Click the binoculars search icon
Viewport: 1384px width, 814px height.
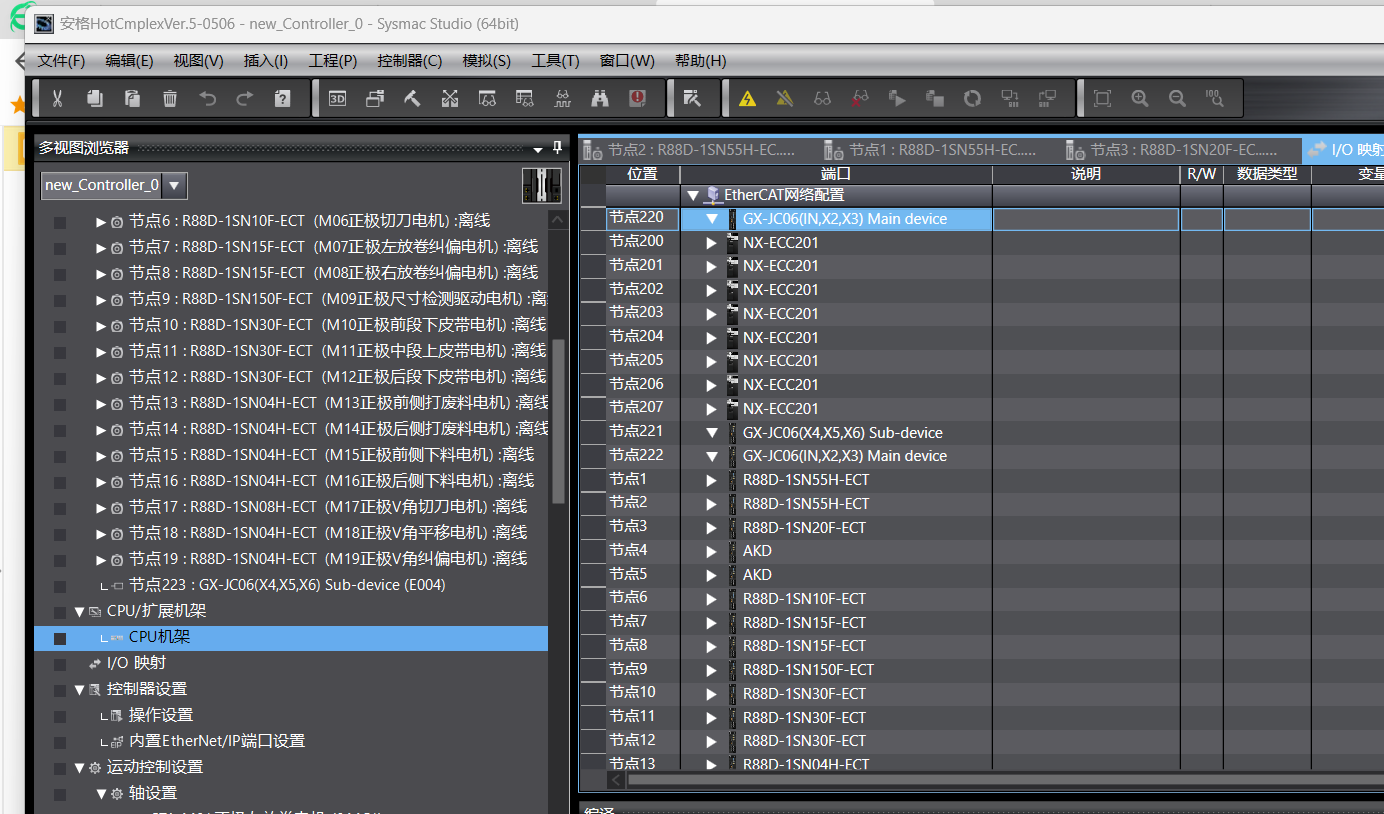pos(600,98)
